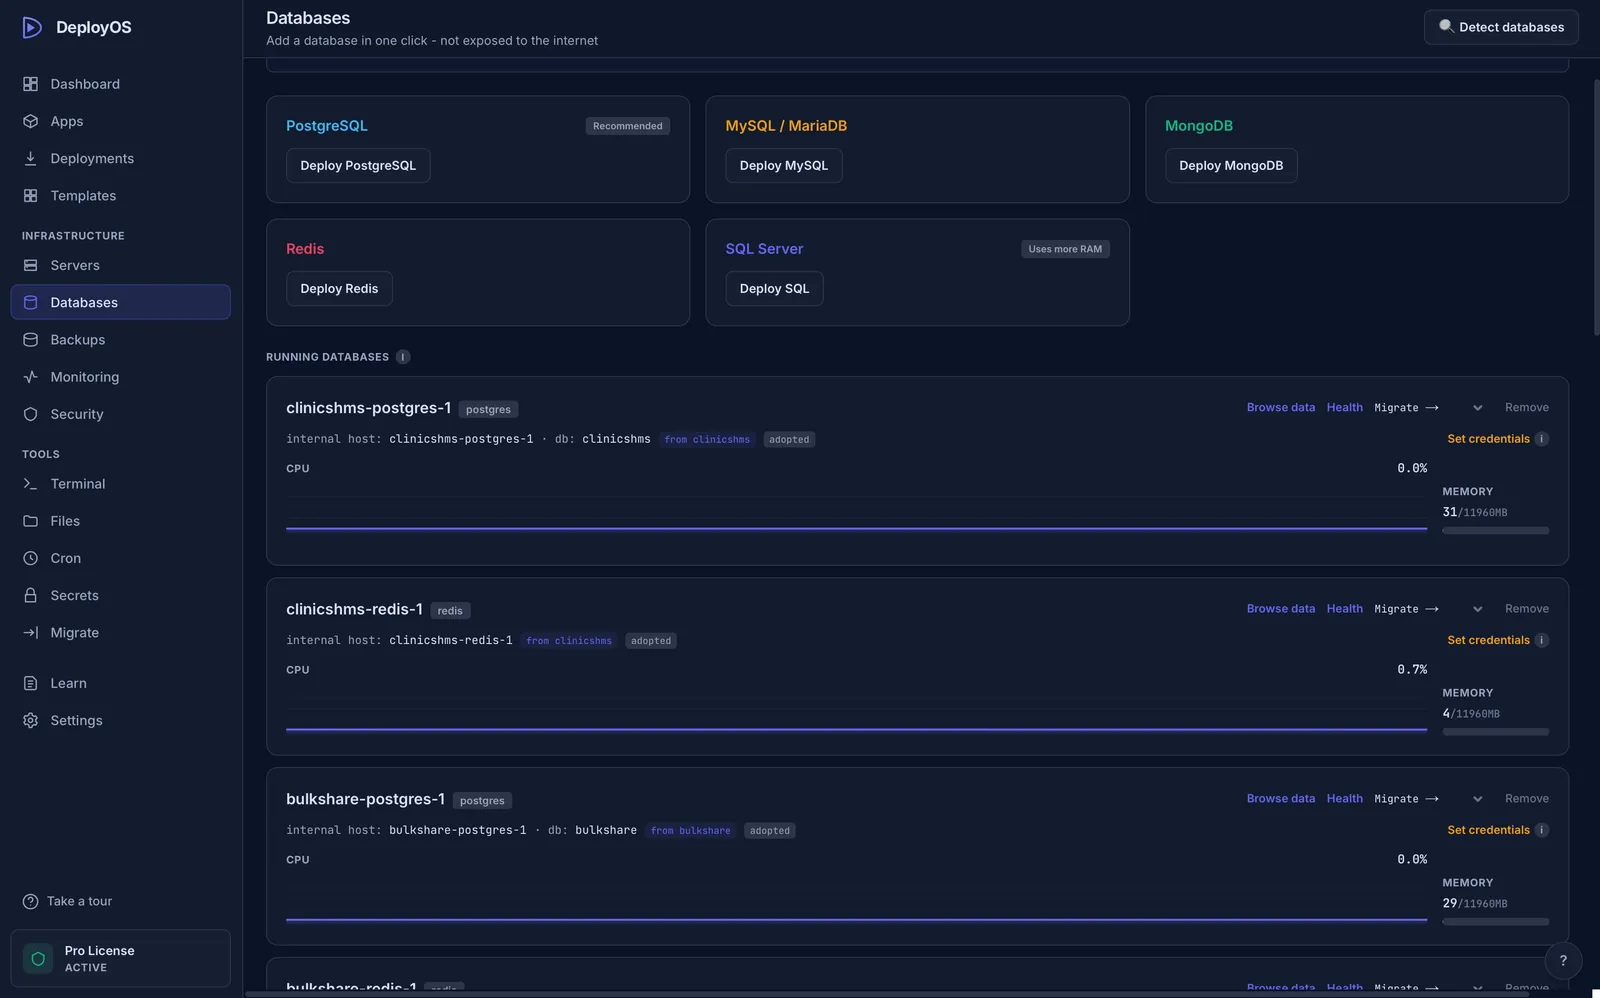Click the floating question mark help button
This screenshot has width=1600, height=998.
pyautogui.click(x=1563, y=960)
